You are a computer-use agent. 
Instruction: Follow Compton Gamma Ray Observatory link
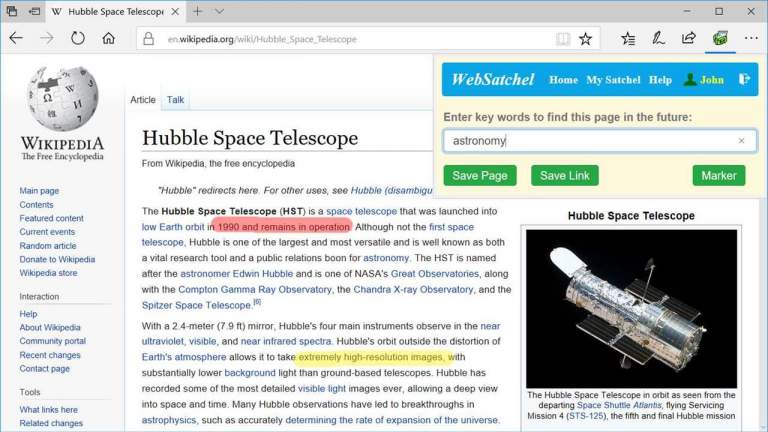255,289
